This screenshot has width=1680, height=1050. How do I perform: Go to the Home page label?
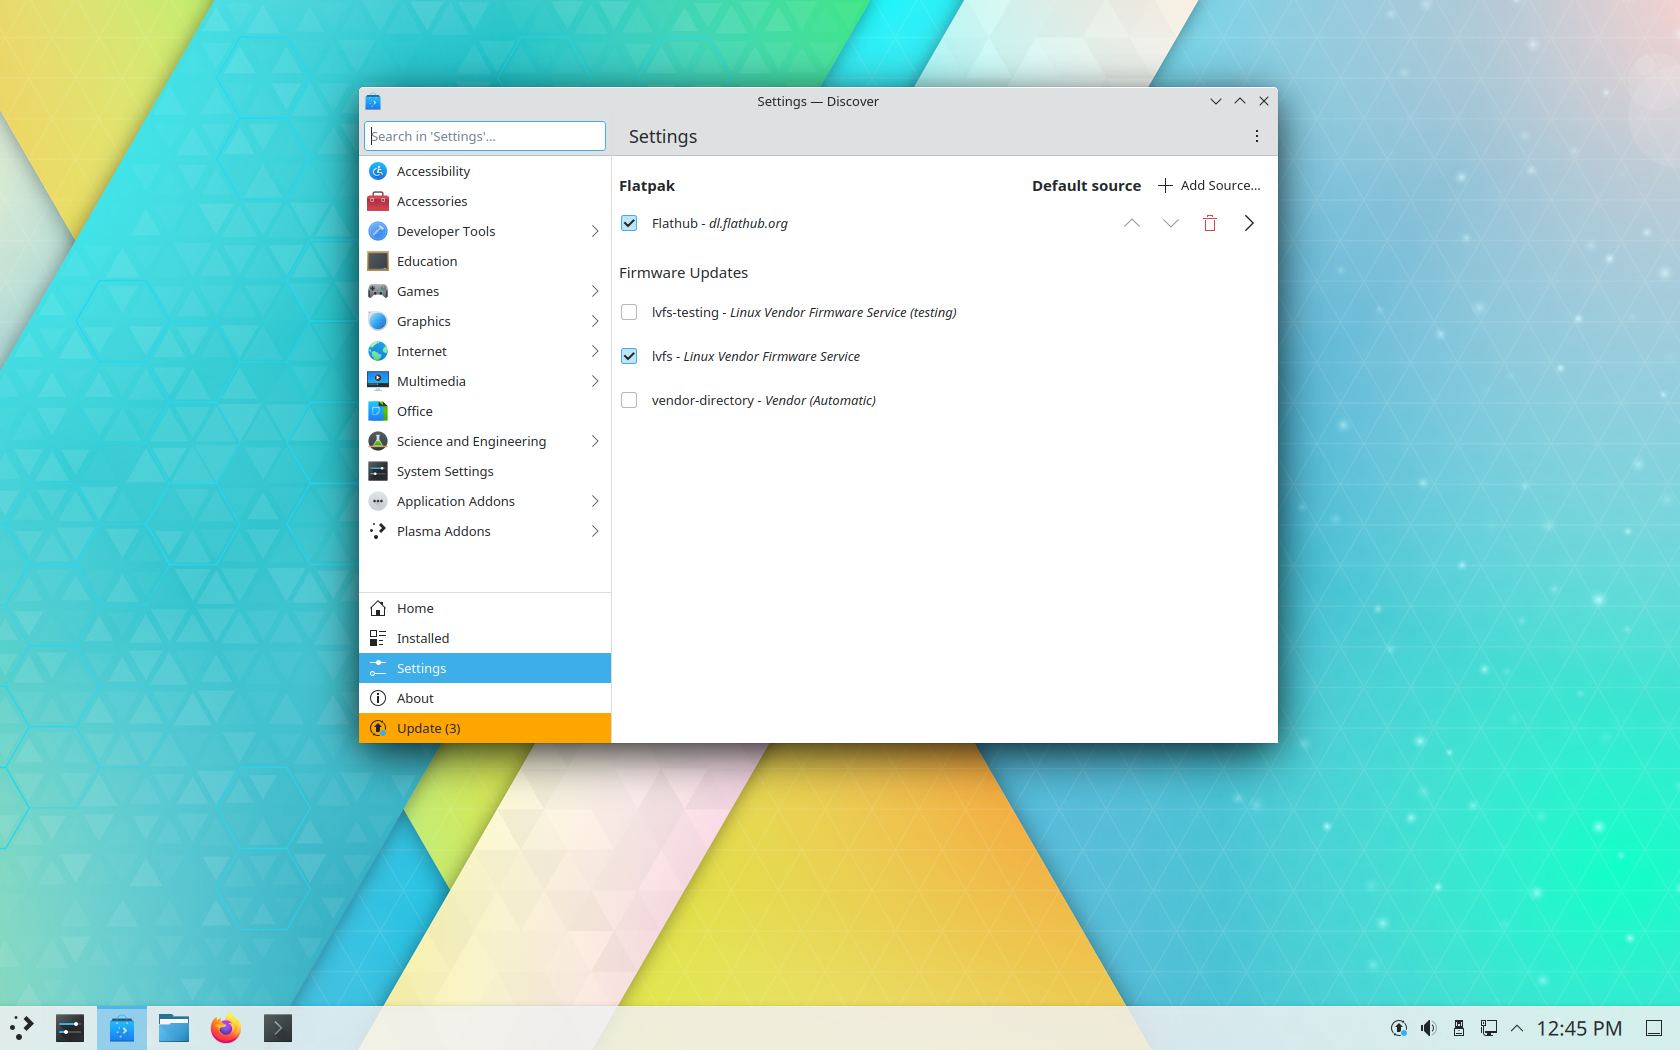tap(415, 608)
